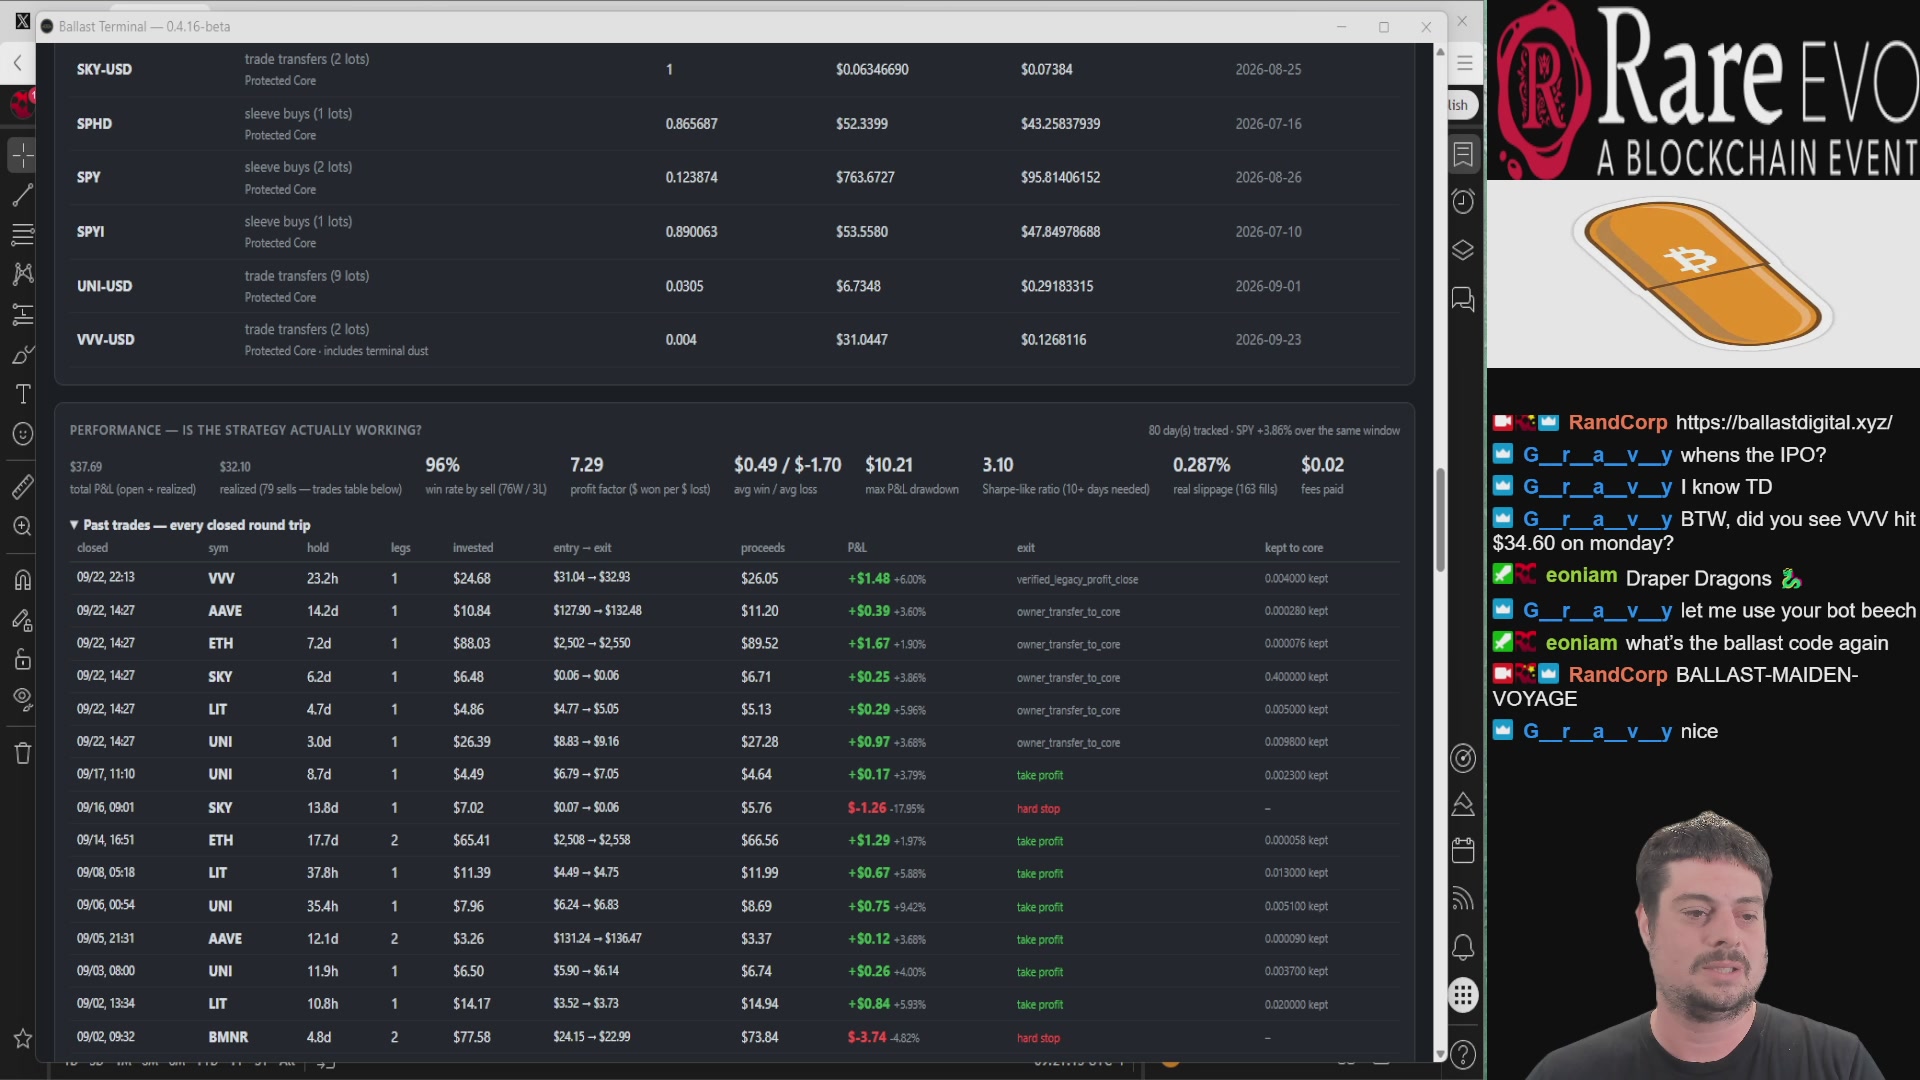Collapse sidebar with the back chevron

(x=17, y=63)
